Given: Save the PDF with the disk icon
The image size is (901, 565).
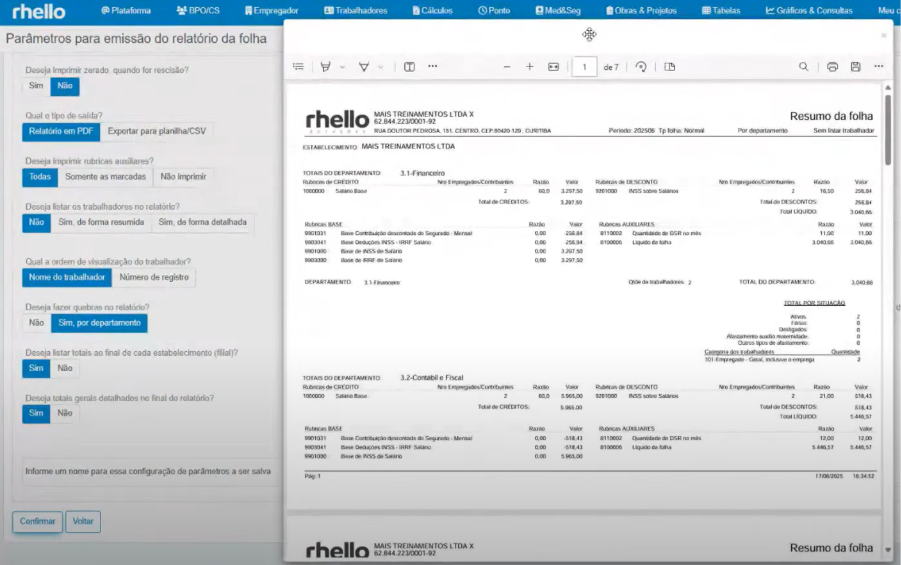Looking at the screenshot, I should pyautogui.click(x=855, y=67).
